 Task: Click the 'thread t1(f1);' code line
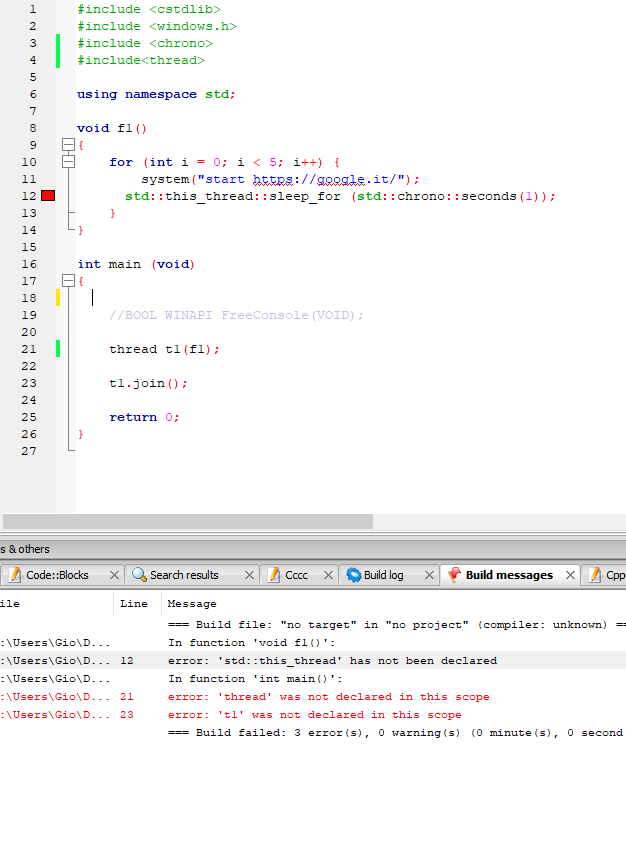[164, 349]
